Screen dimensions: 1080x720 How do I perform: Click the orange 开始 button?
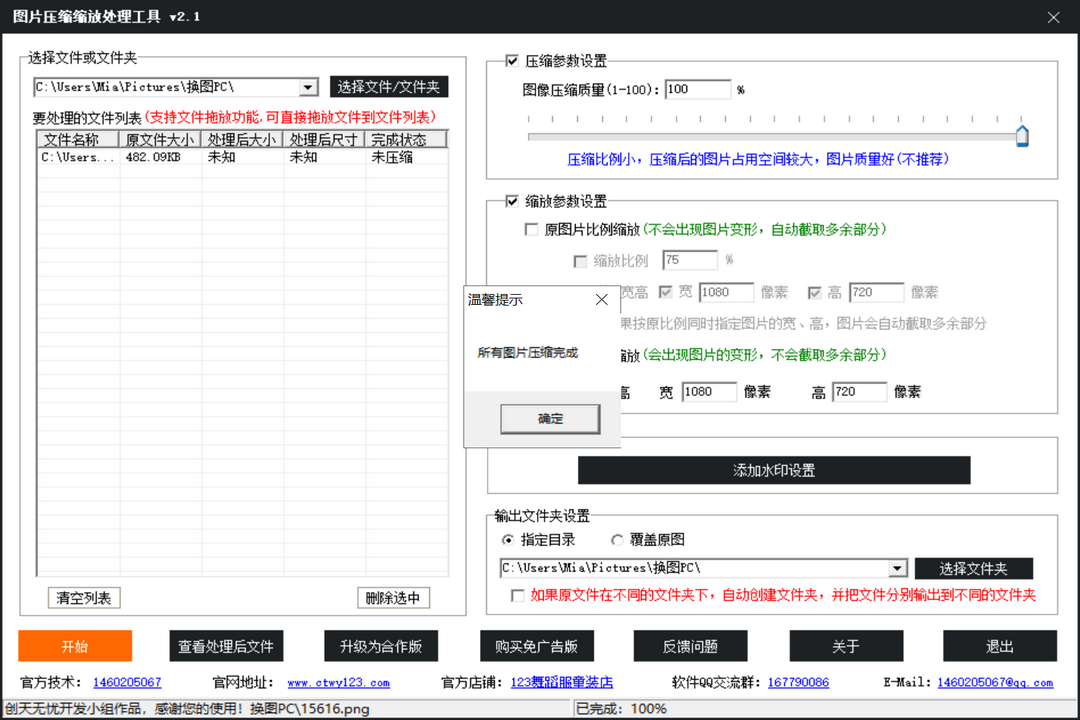click(75, 646)
